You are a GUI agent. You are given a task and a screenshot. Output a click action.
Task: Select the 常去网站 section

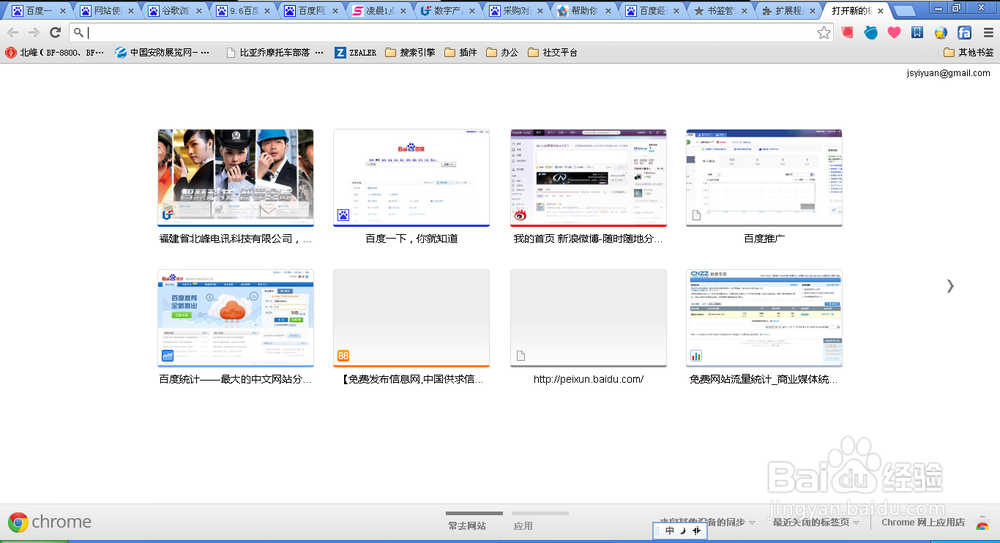click(x=467, y=526)
